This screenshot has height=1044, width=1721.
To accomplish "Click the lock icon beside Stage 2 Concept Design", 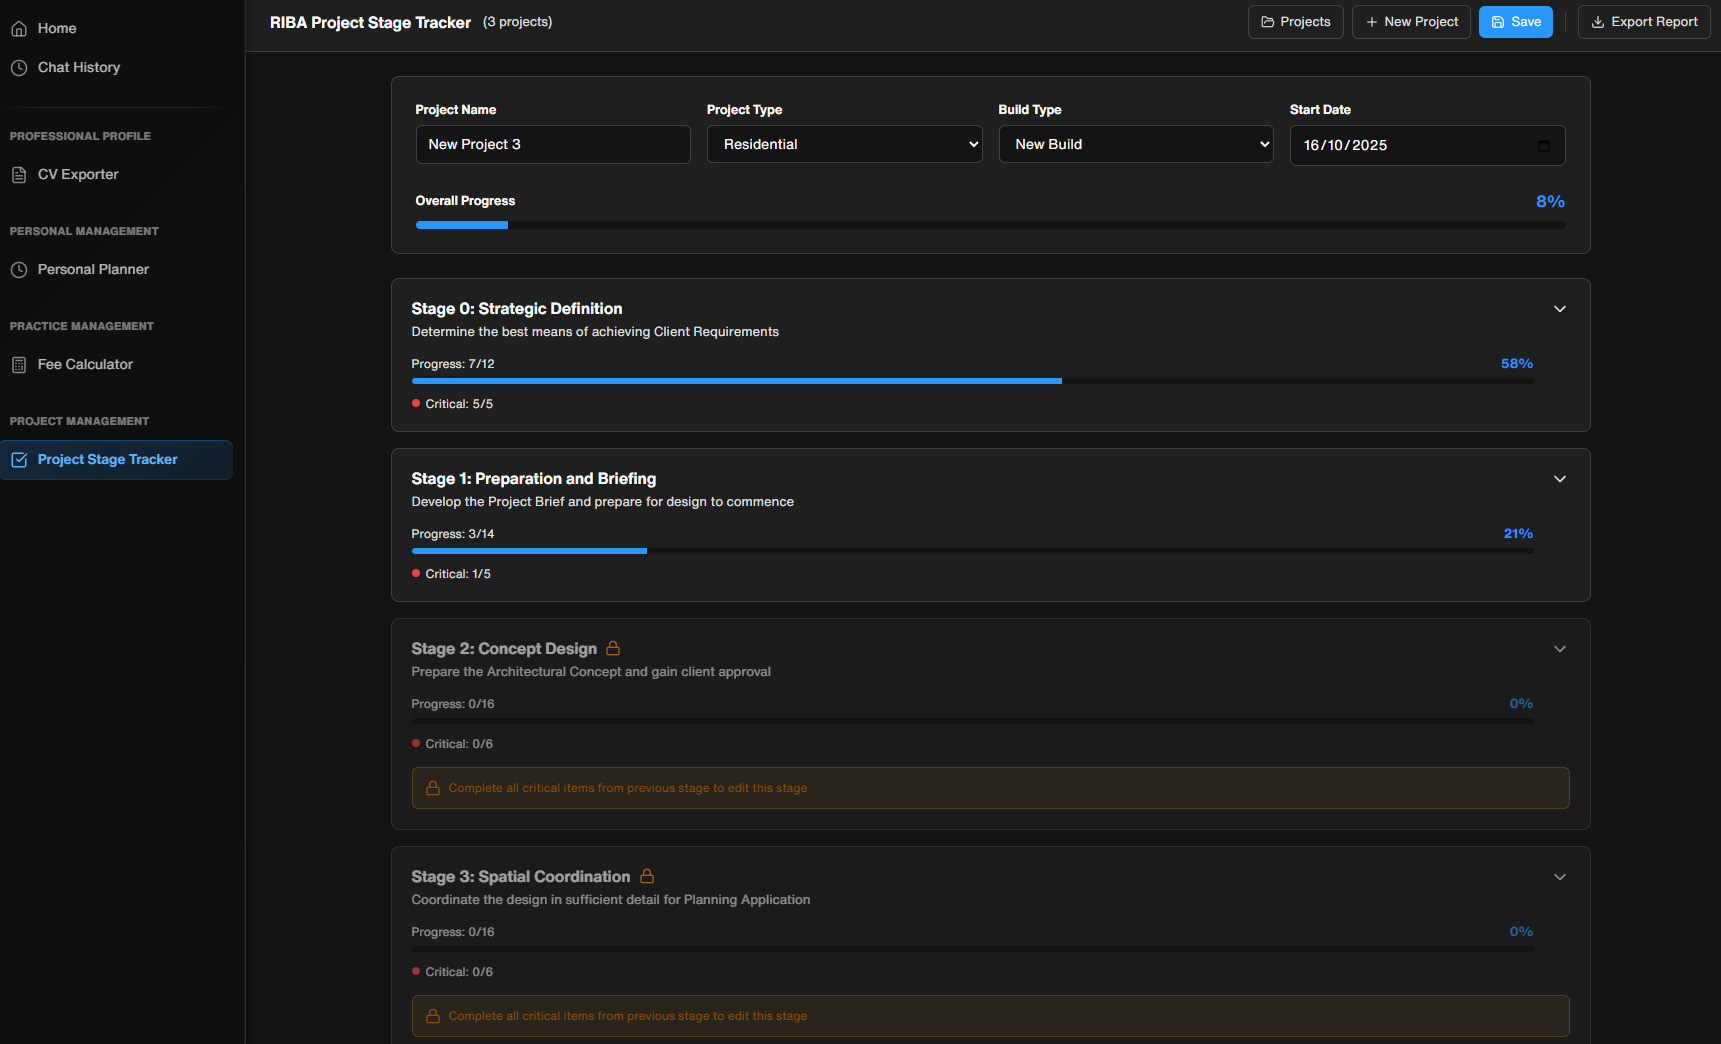I will tap(612, 648).
